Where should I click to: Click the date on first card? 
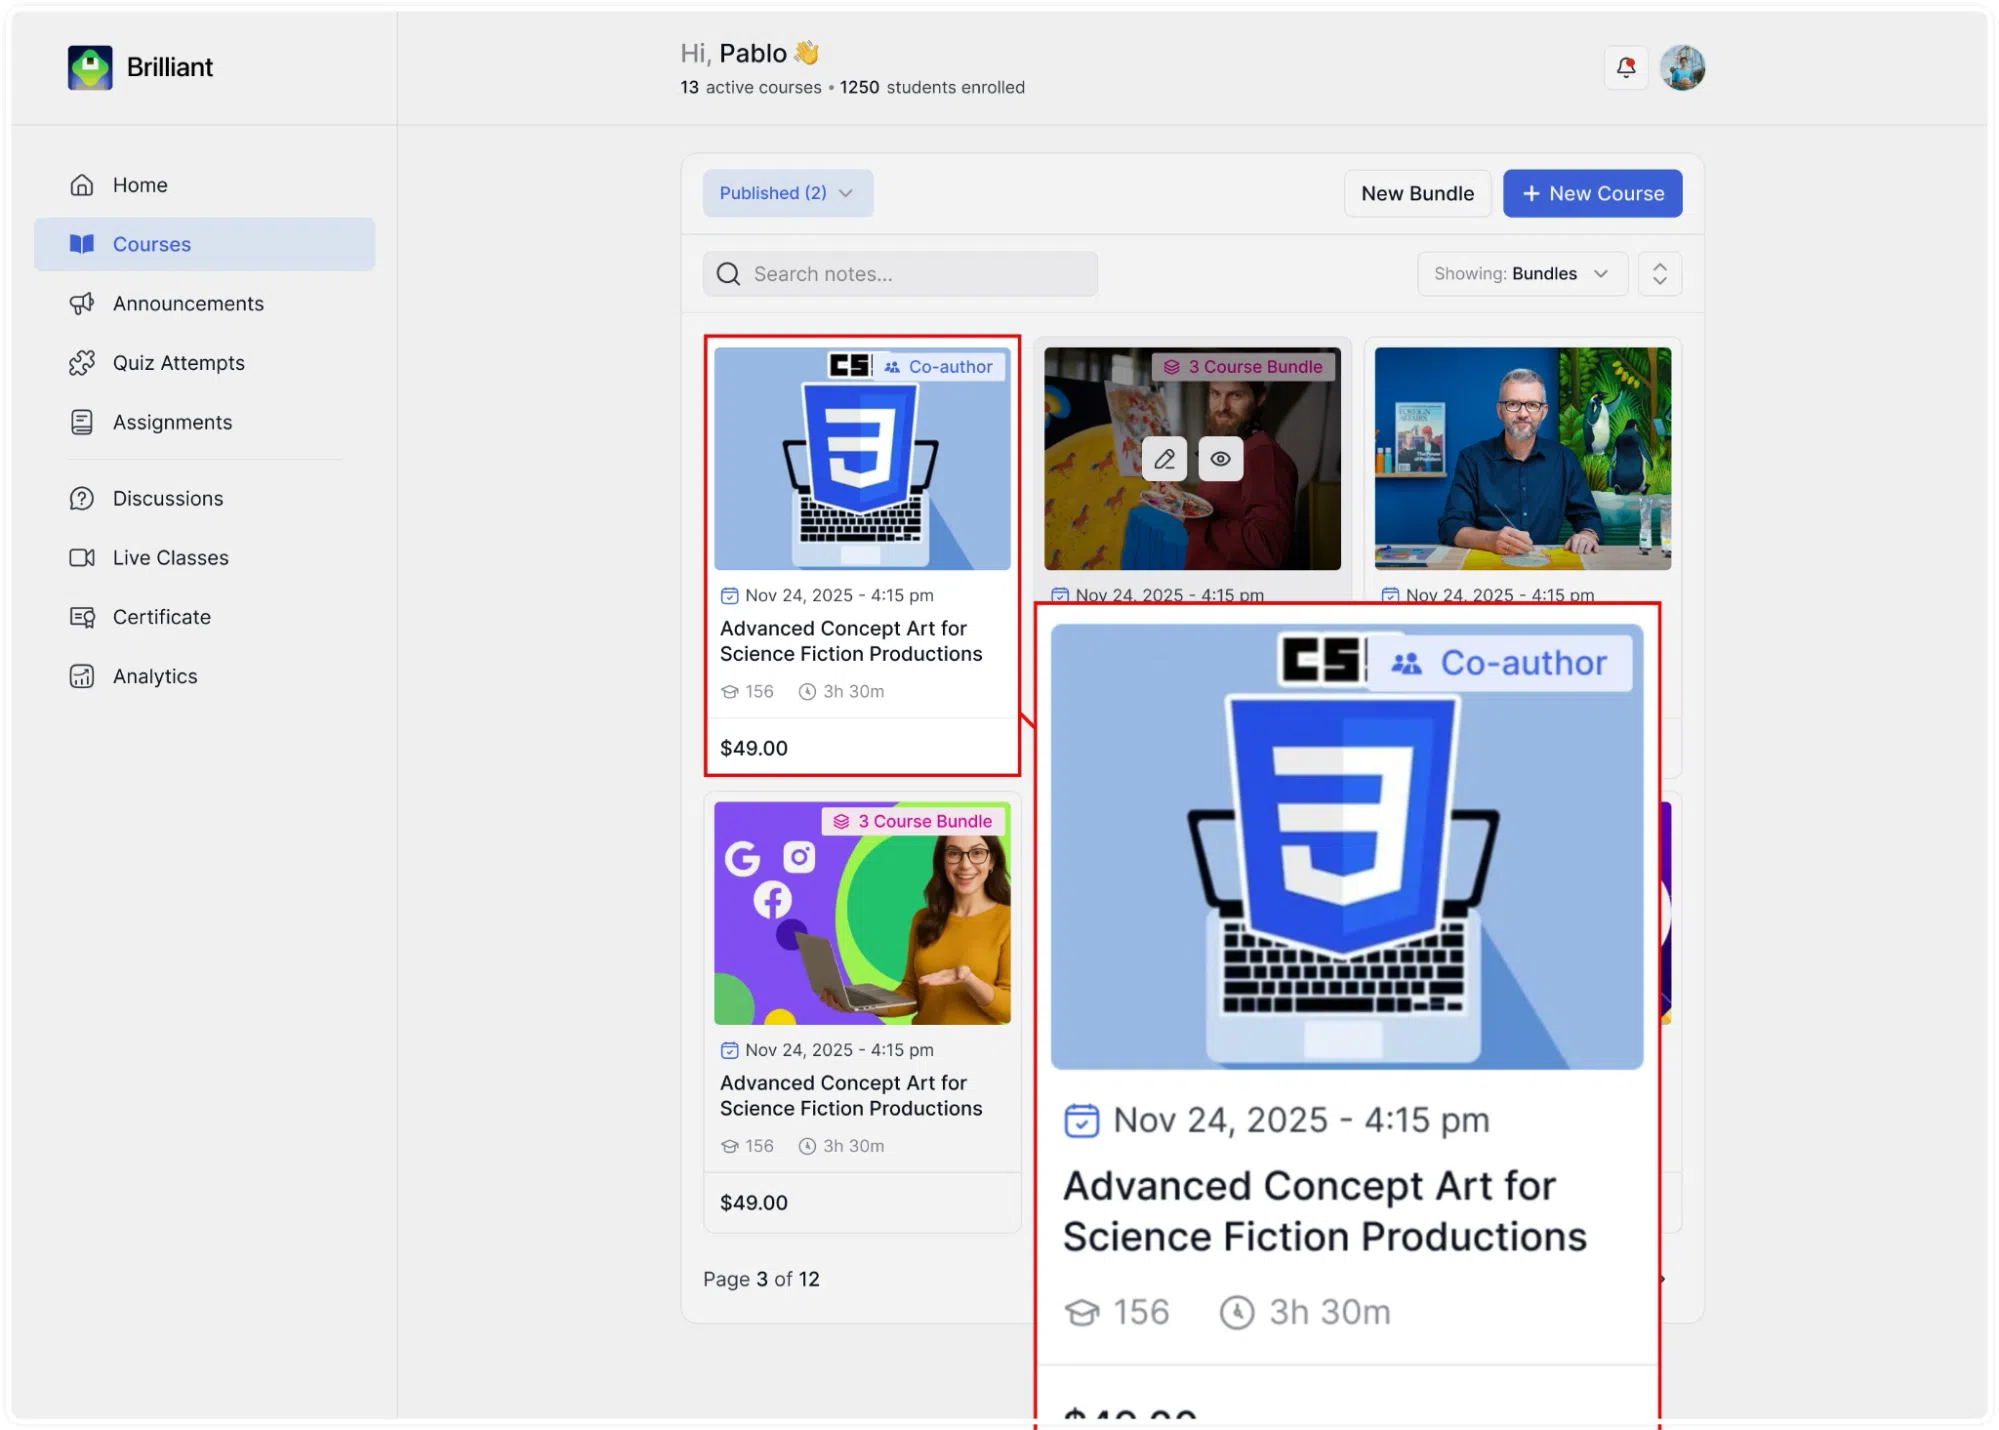839,595
